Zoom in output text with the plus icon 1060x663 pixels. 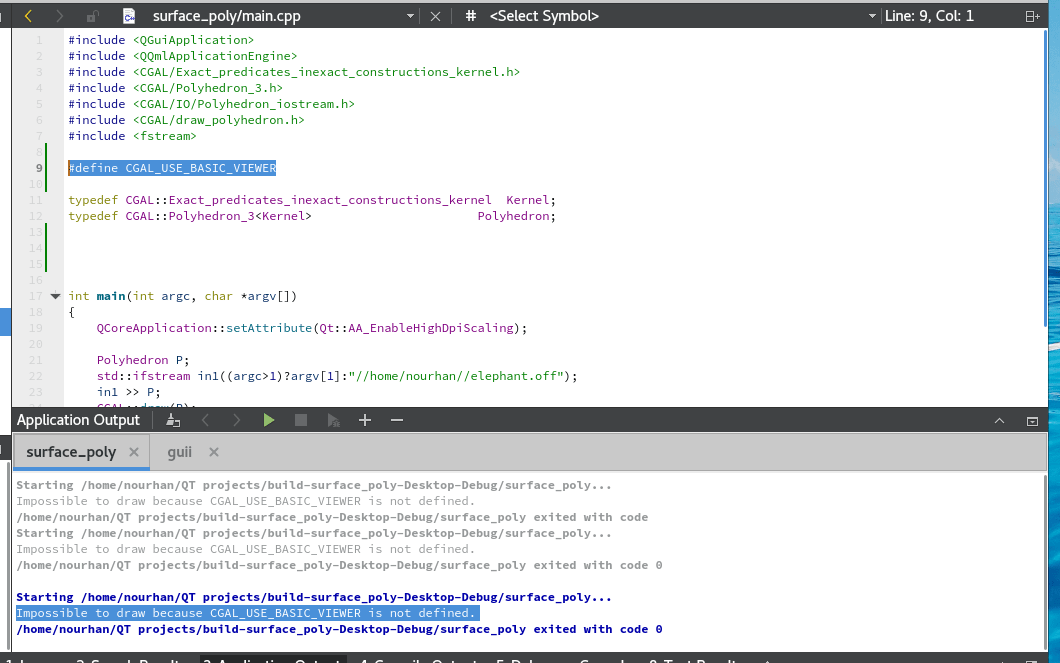point(365,420)
